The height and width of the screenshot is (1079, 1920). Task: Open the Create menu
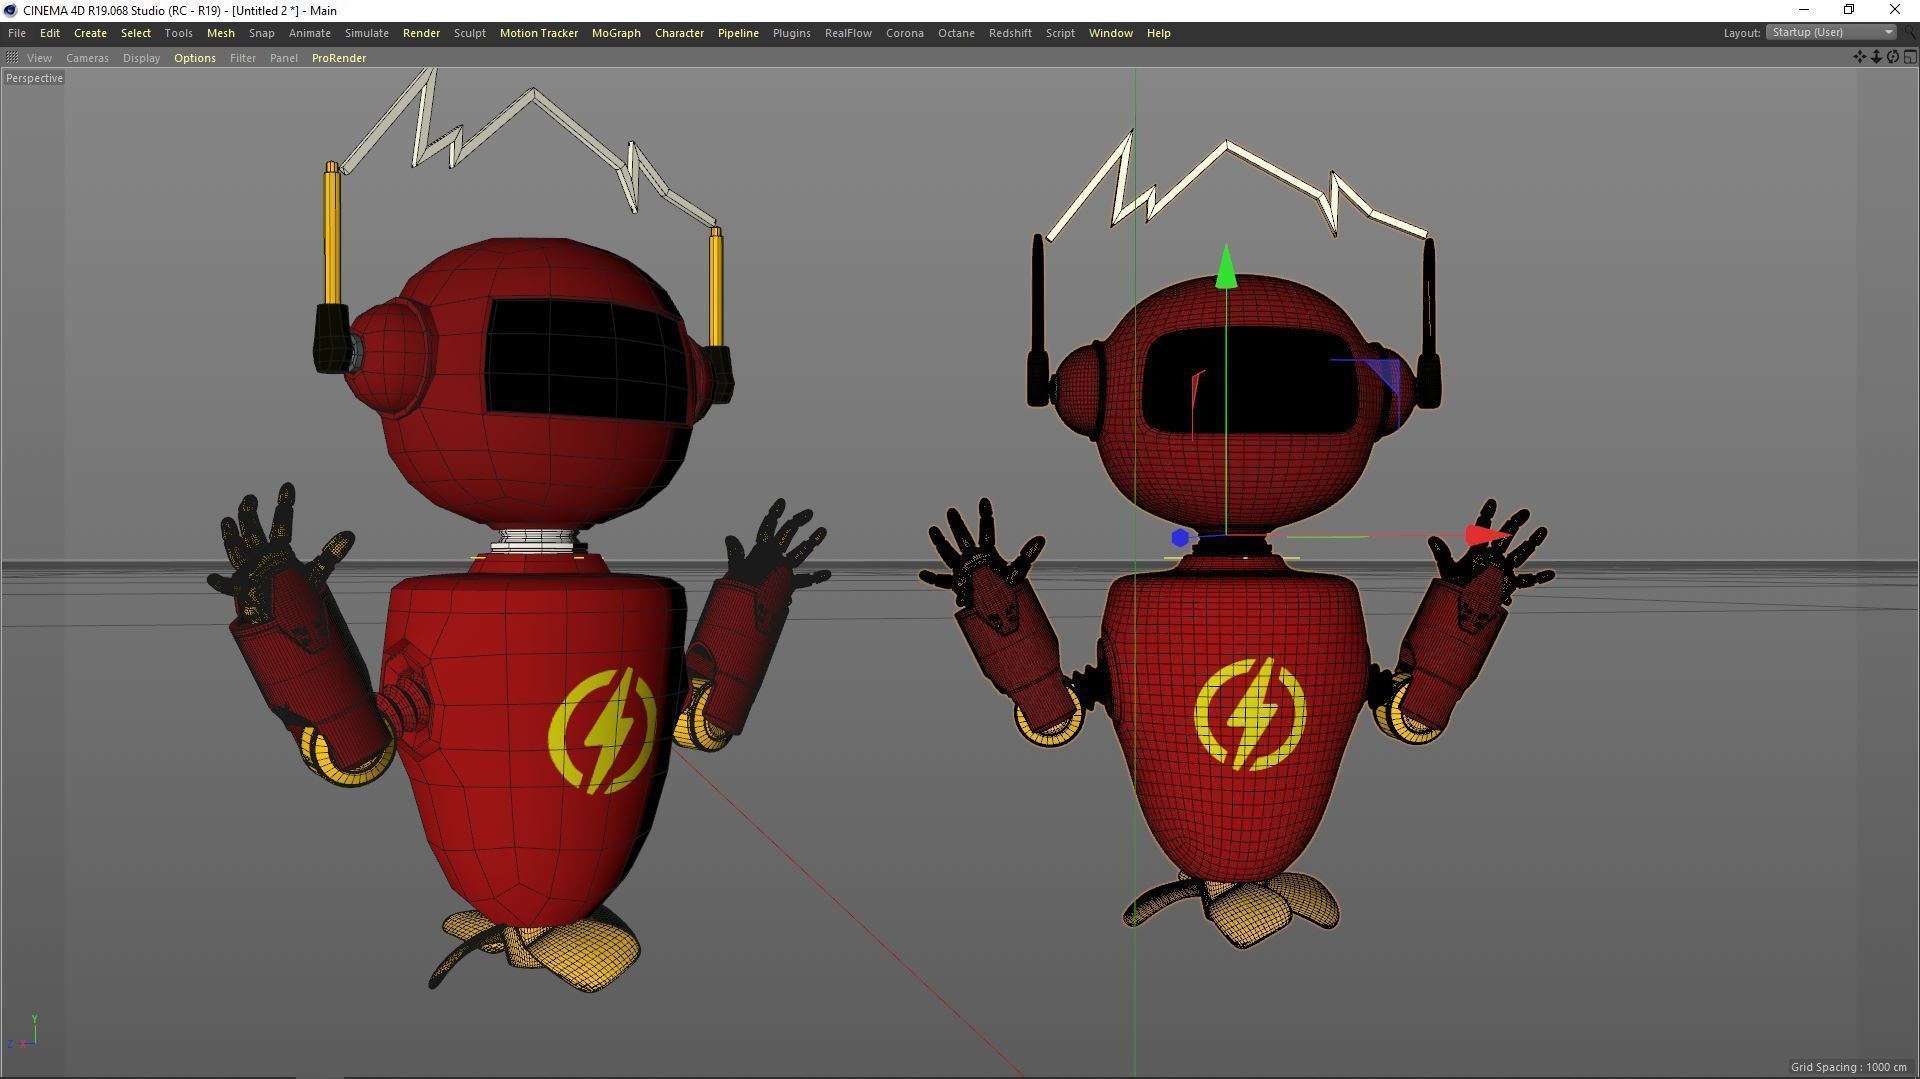(90, 33)
